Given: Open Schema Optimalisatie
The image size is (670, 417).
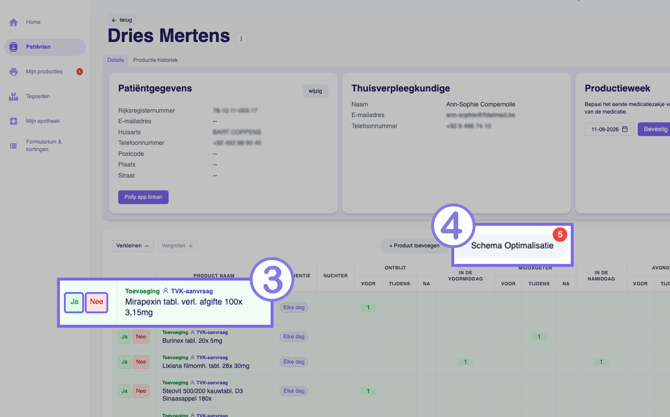Looking at the screenshot, I should pyautogui.click(x=512, y=246).
